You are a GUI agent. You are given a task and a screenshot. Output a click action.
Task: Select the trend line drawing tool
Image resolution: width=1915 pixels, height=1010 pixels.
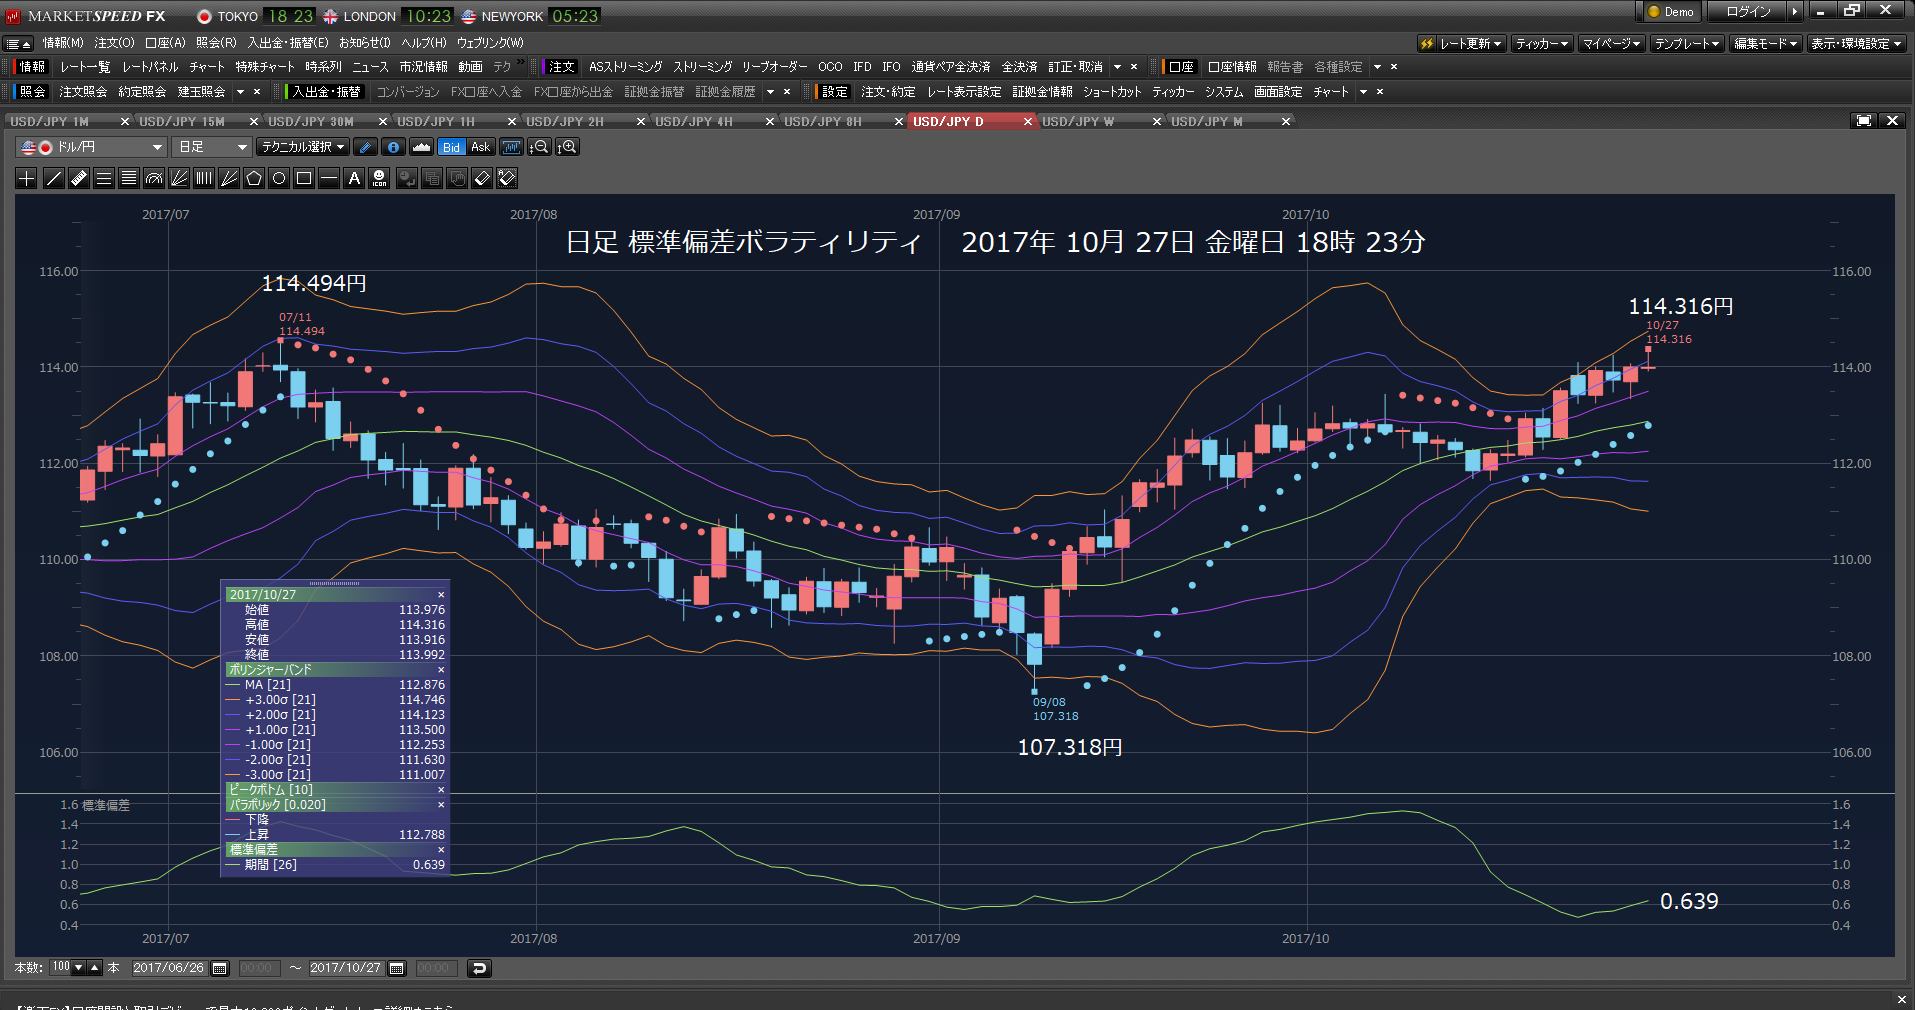[53, 178]
